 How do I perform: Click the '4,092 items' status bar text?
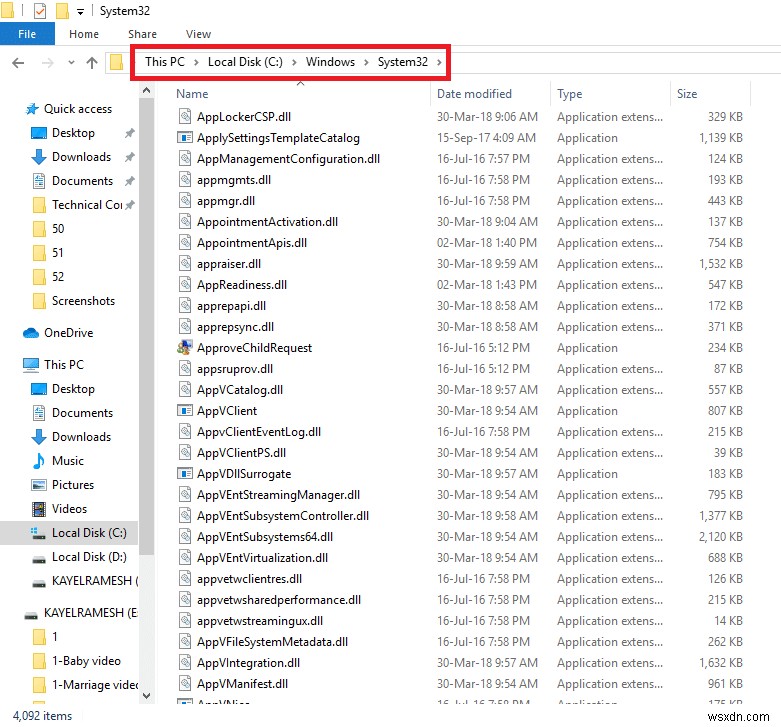(42, 716)
